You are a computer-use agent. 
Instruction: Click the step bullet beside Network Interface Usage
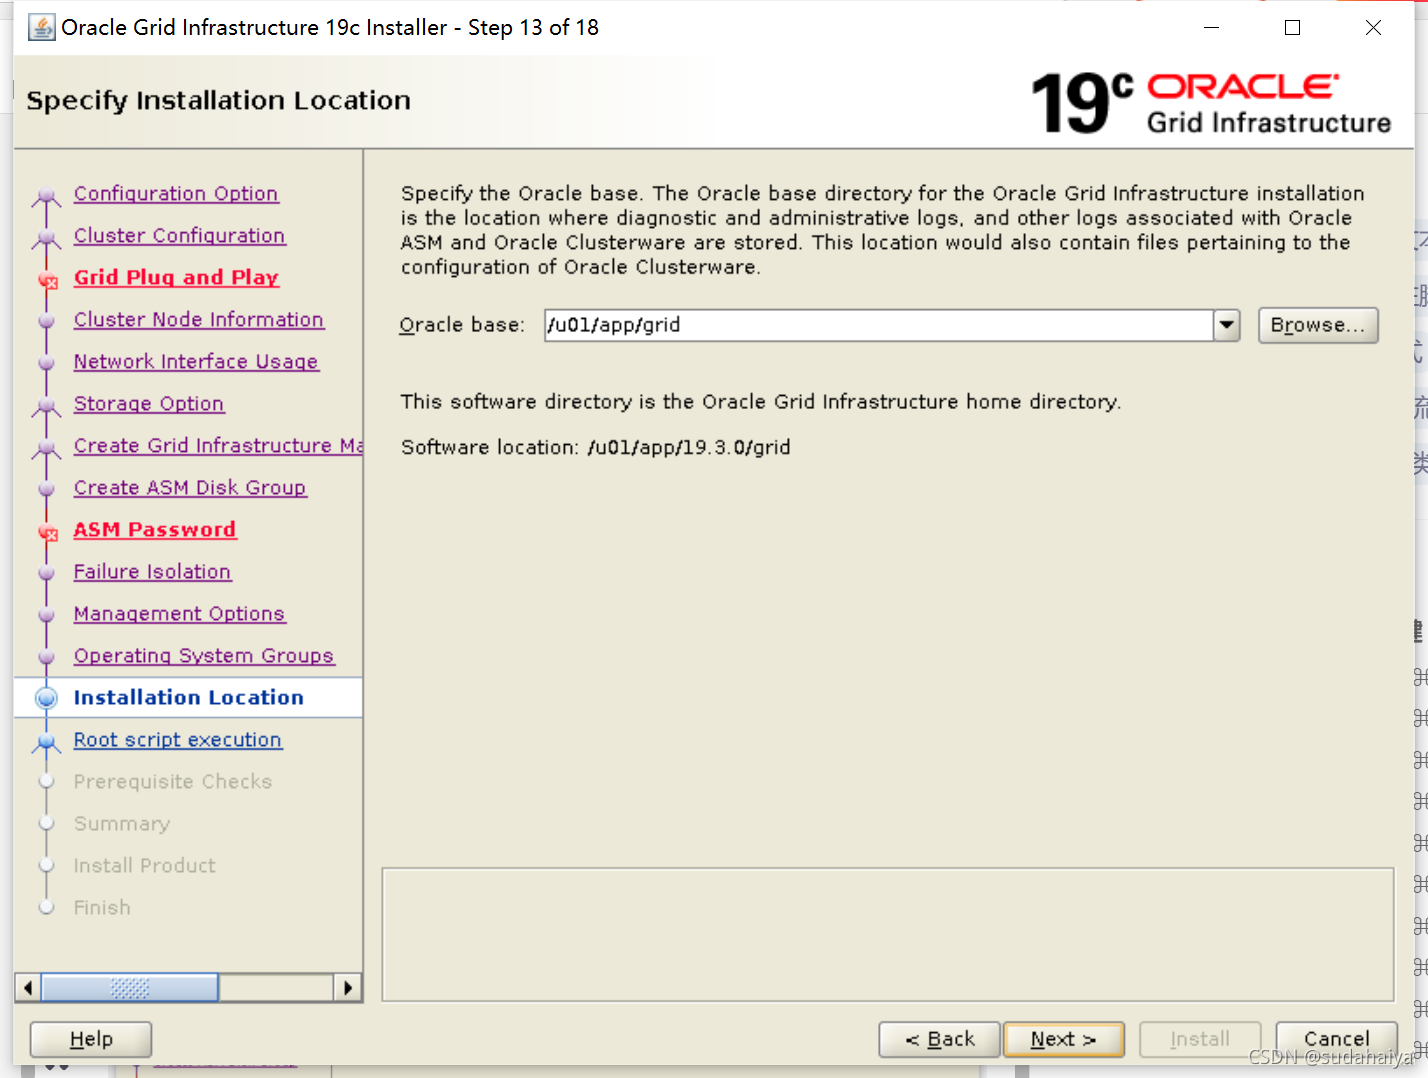click(46, 363)
